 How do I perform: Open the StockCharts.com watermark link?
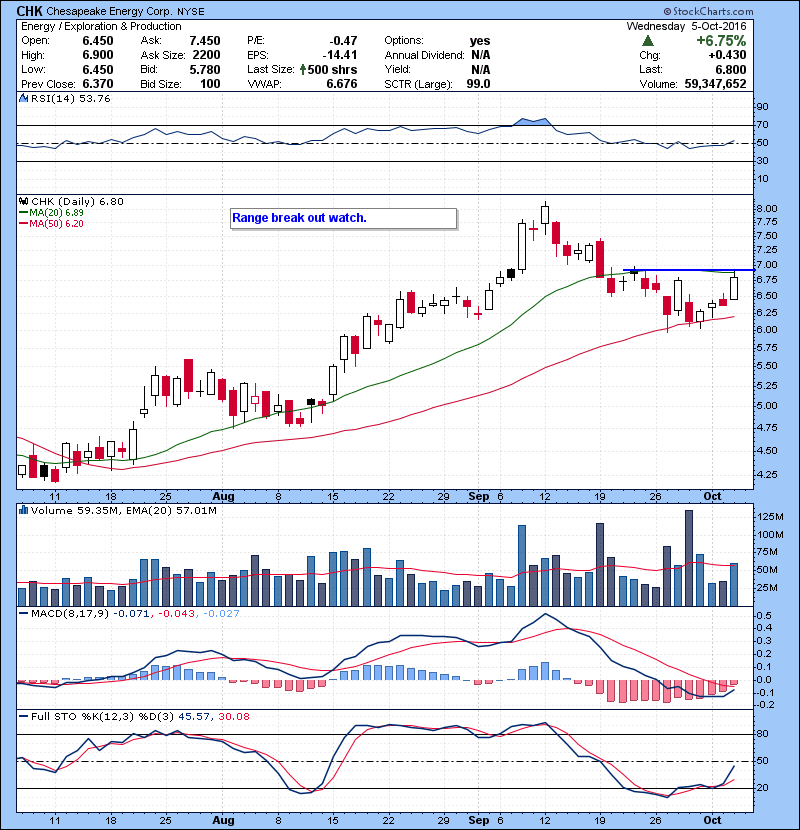(x=708, y=11)
